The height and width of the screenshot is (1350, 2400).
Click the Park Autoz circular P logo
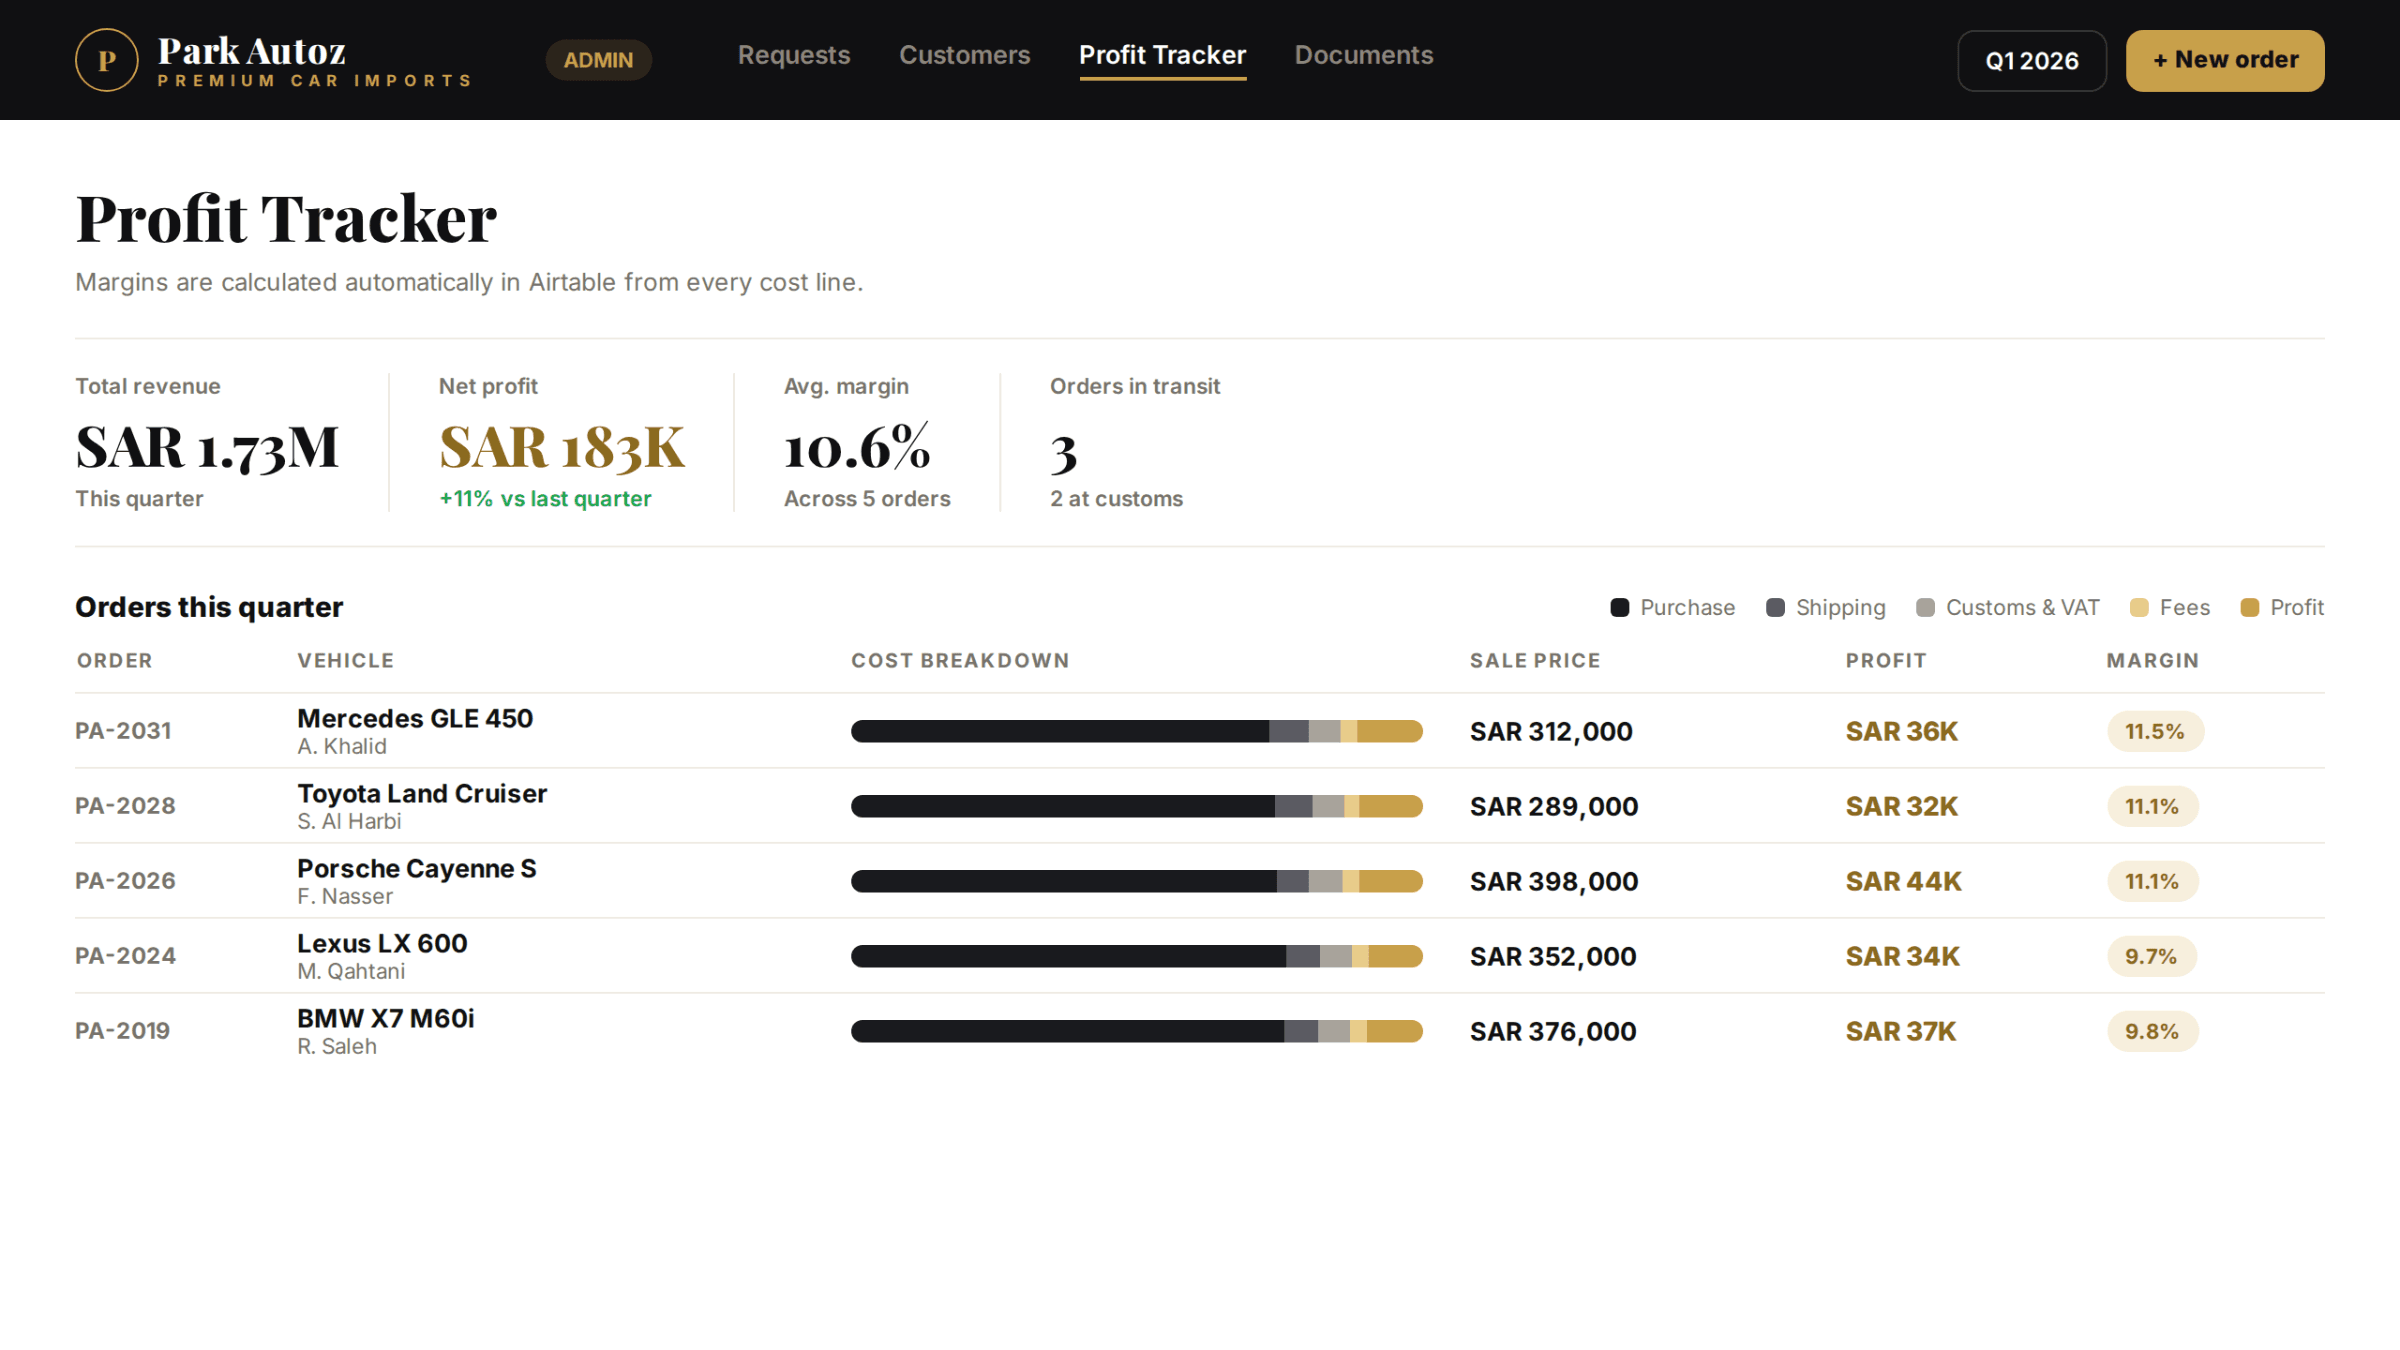(x=106, y=60)
